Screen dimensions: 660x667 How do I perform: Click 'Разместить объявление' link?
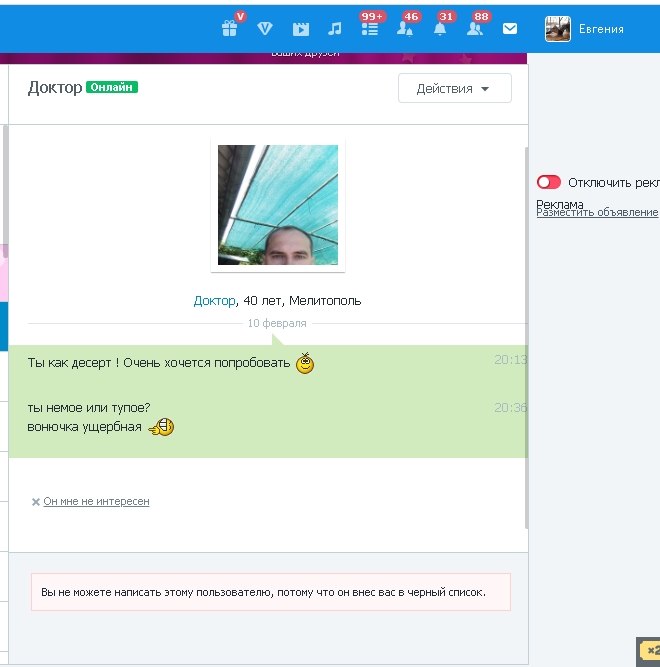pyautogui.click(x=597, y=212)
